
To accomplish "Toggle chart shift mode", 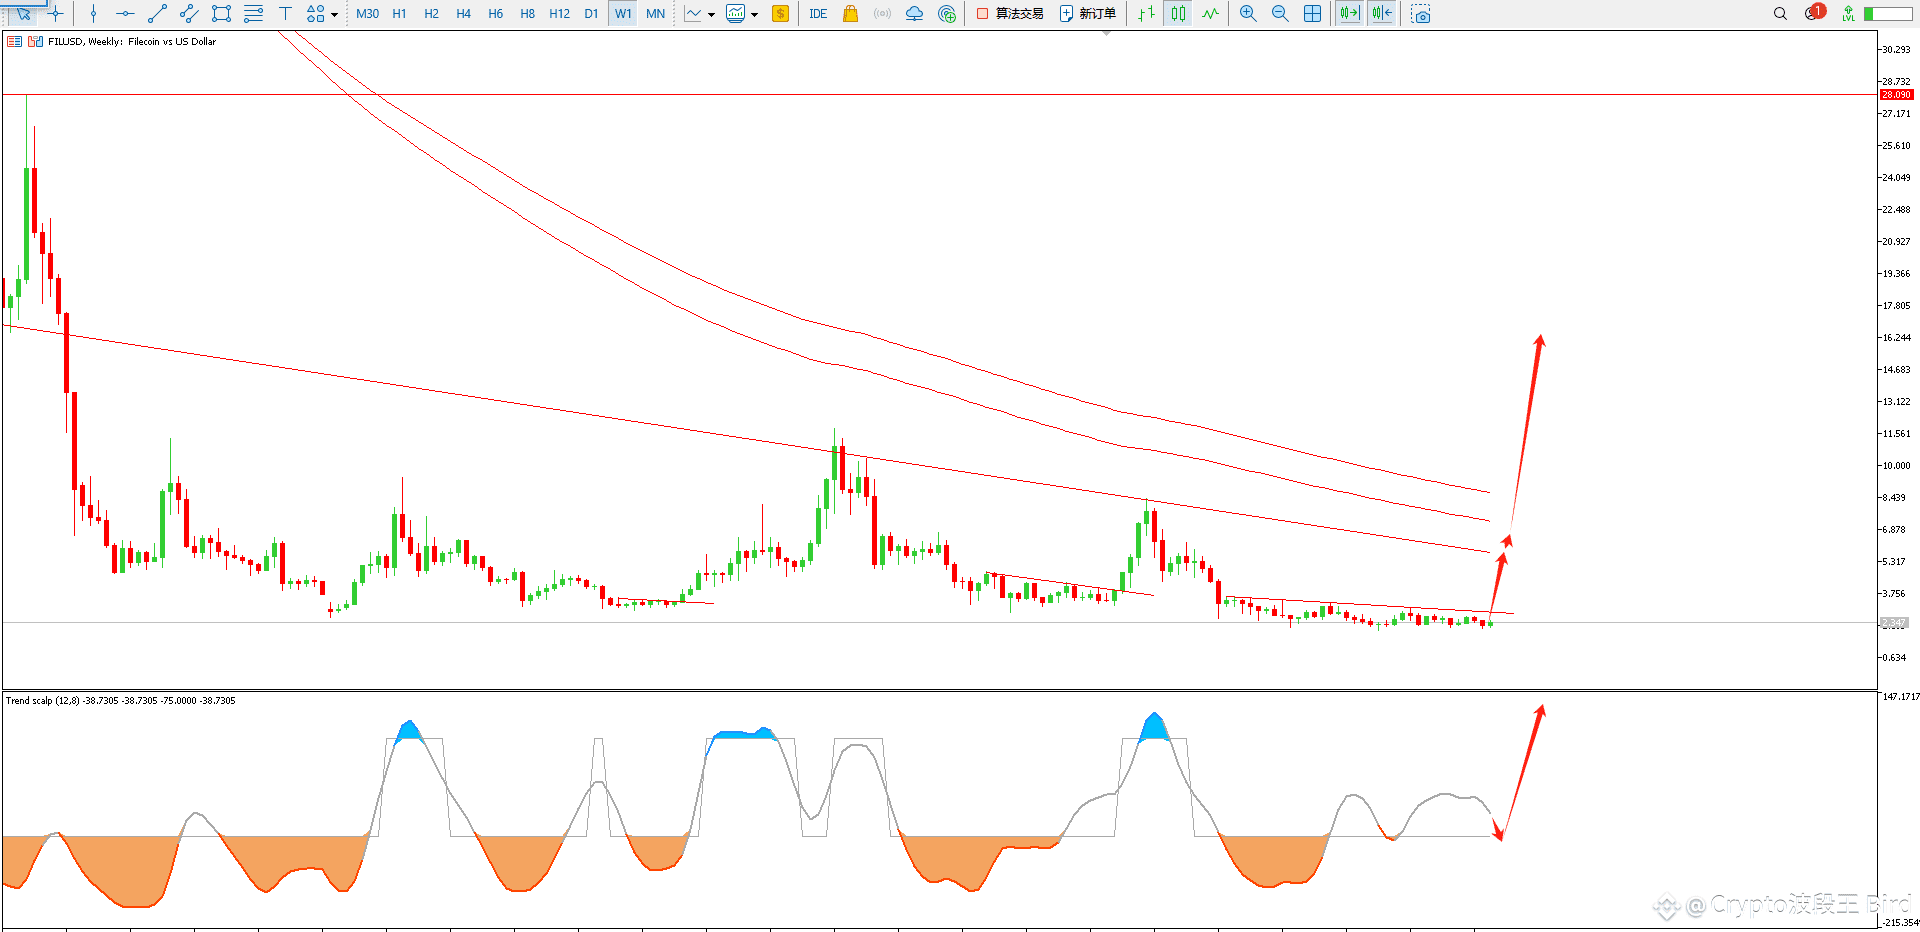I will tap(1381, 14).
